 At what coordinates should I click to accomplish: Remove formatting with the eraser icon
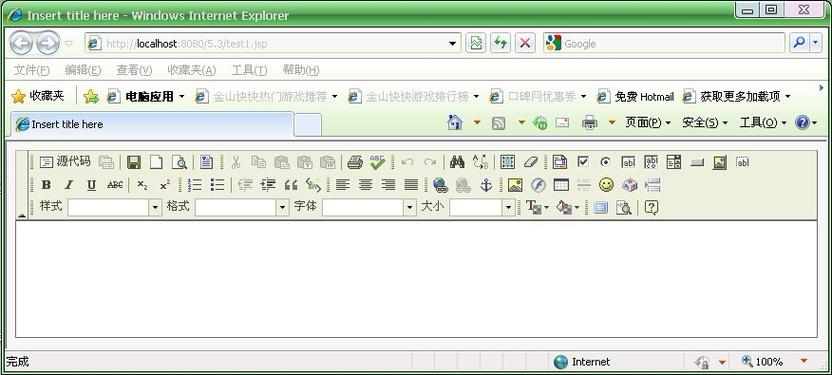pos(531,162)
